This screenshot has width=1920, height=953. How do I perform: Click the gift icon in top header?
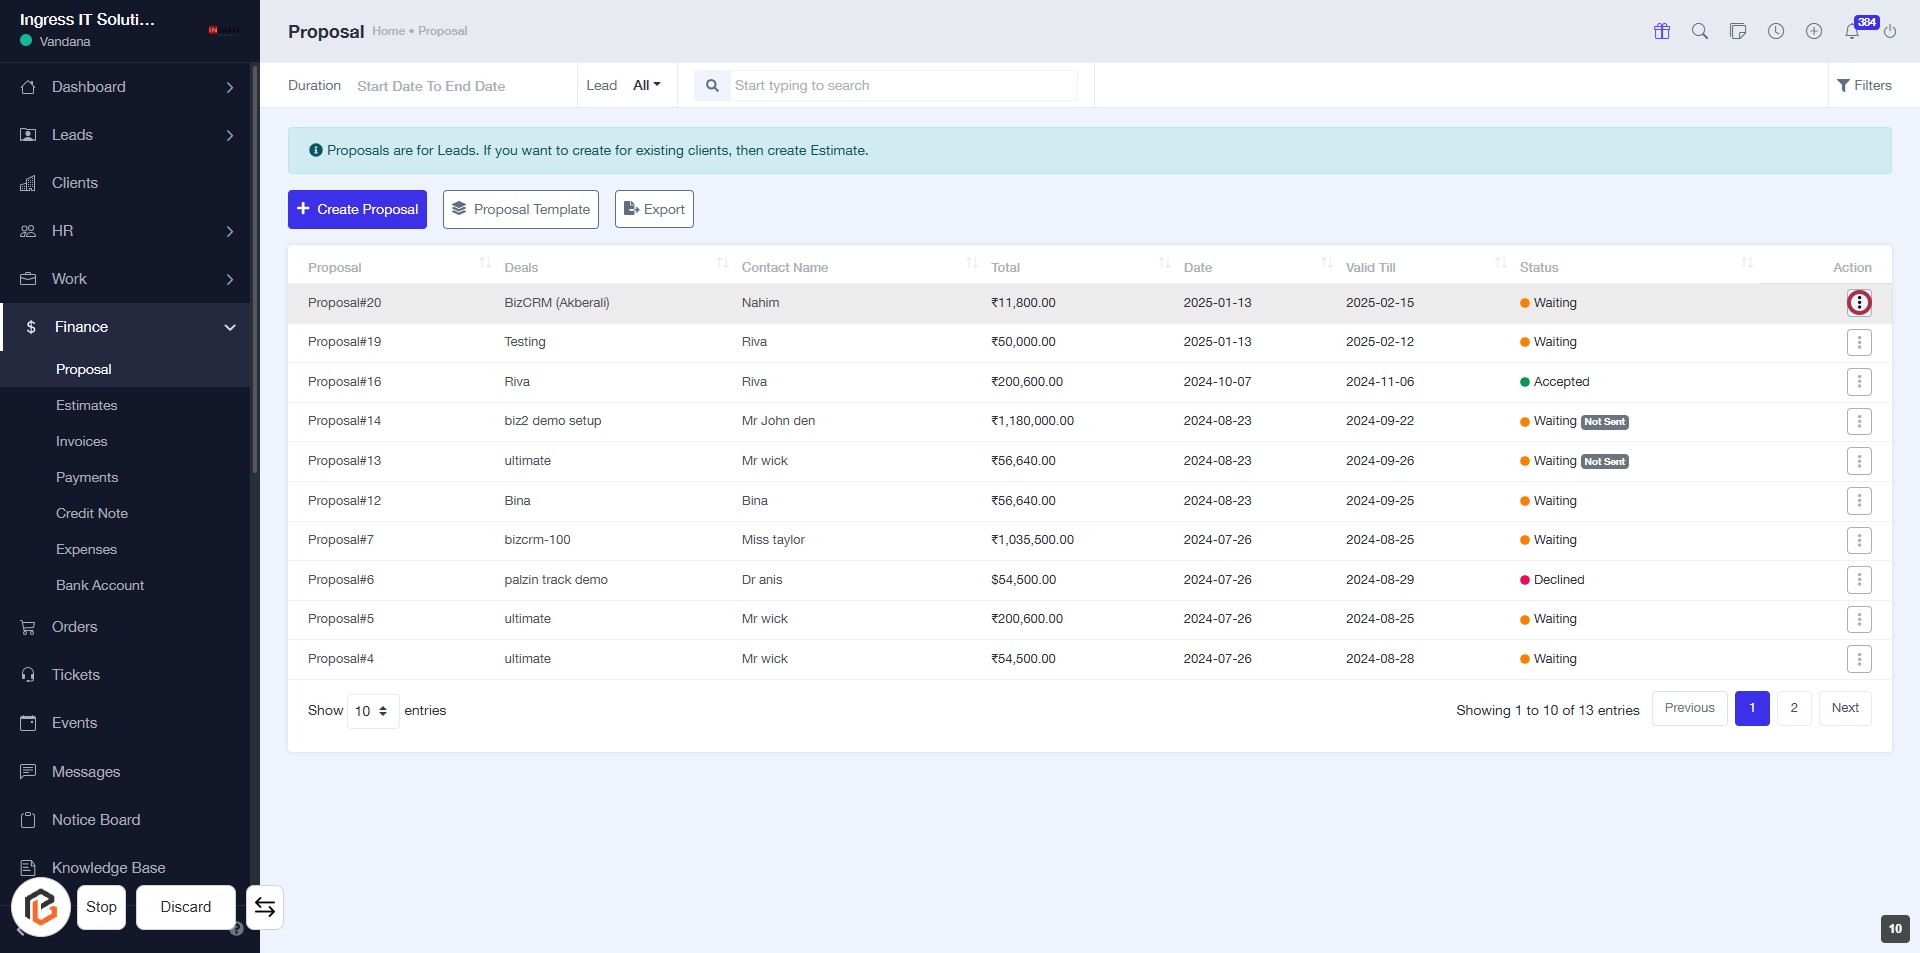(x=1662, y=31)
